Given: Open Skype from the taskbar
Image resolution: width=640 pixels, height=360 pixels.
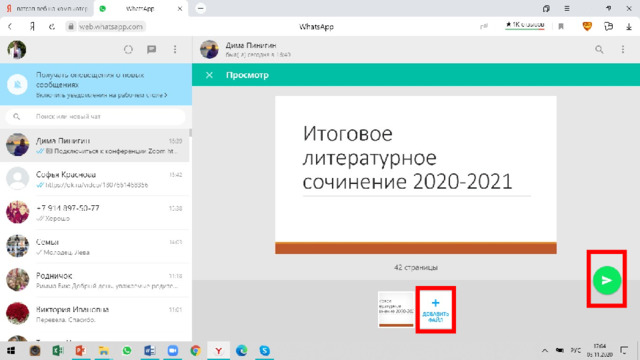Looking at the screenshot, I should pyautogui.click(x=264, y=351).
